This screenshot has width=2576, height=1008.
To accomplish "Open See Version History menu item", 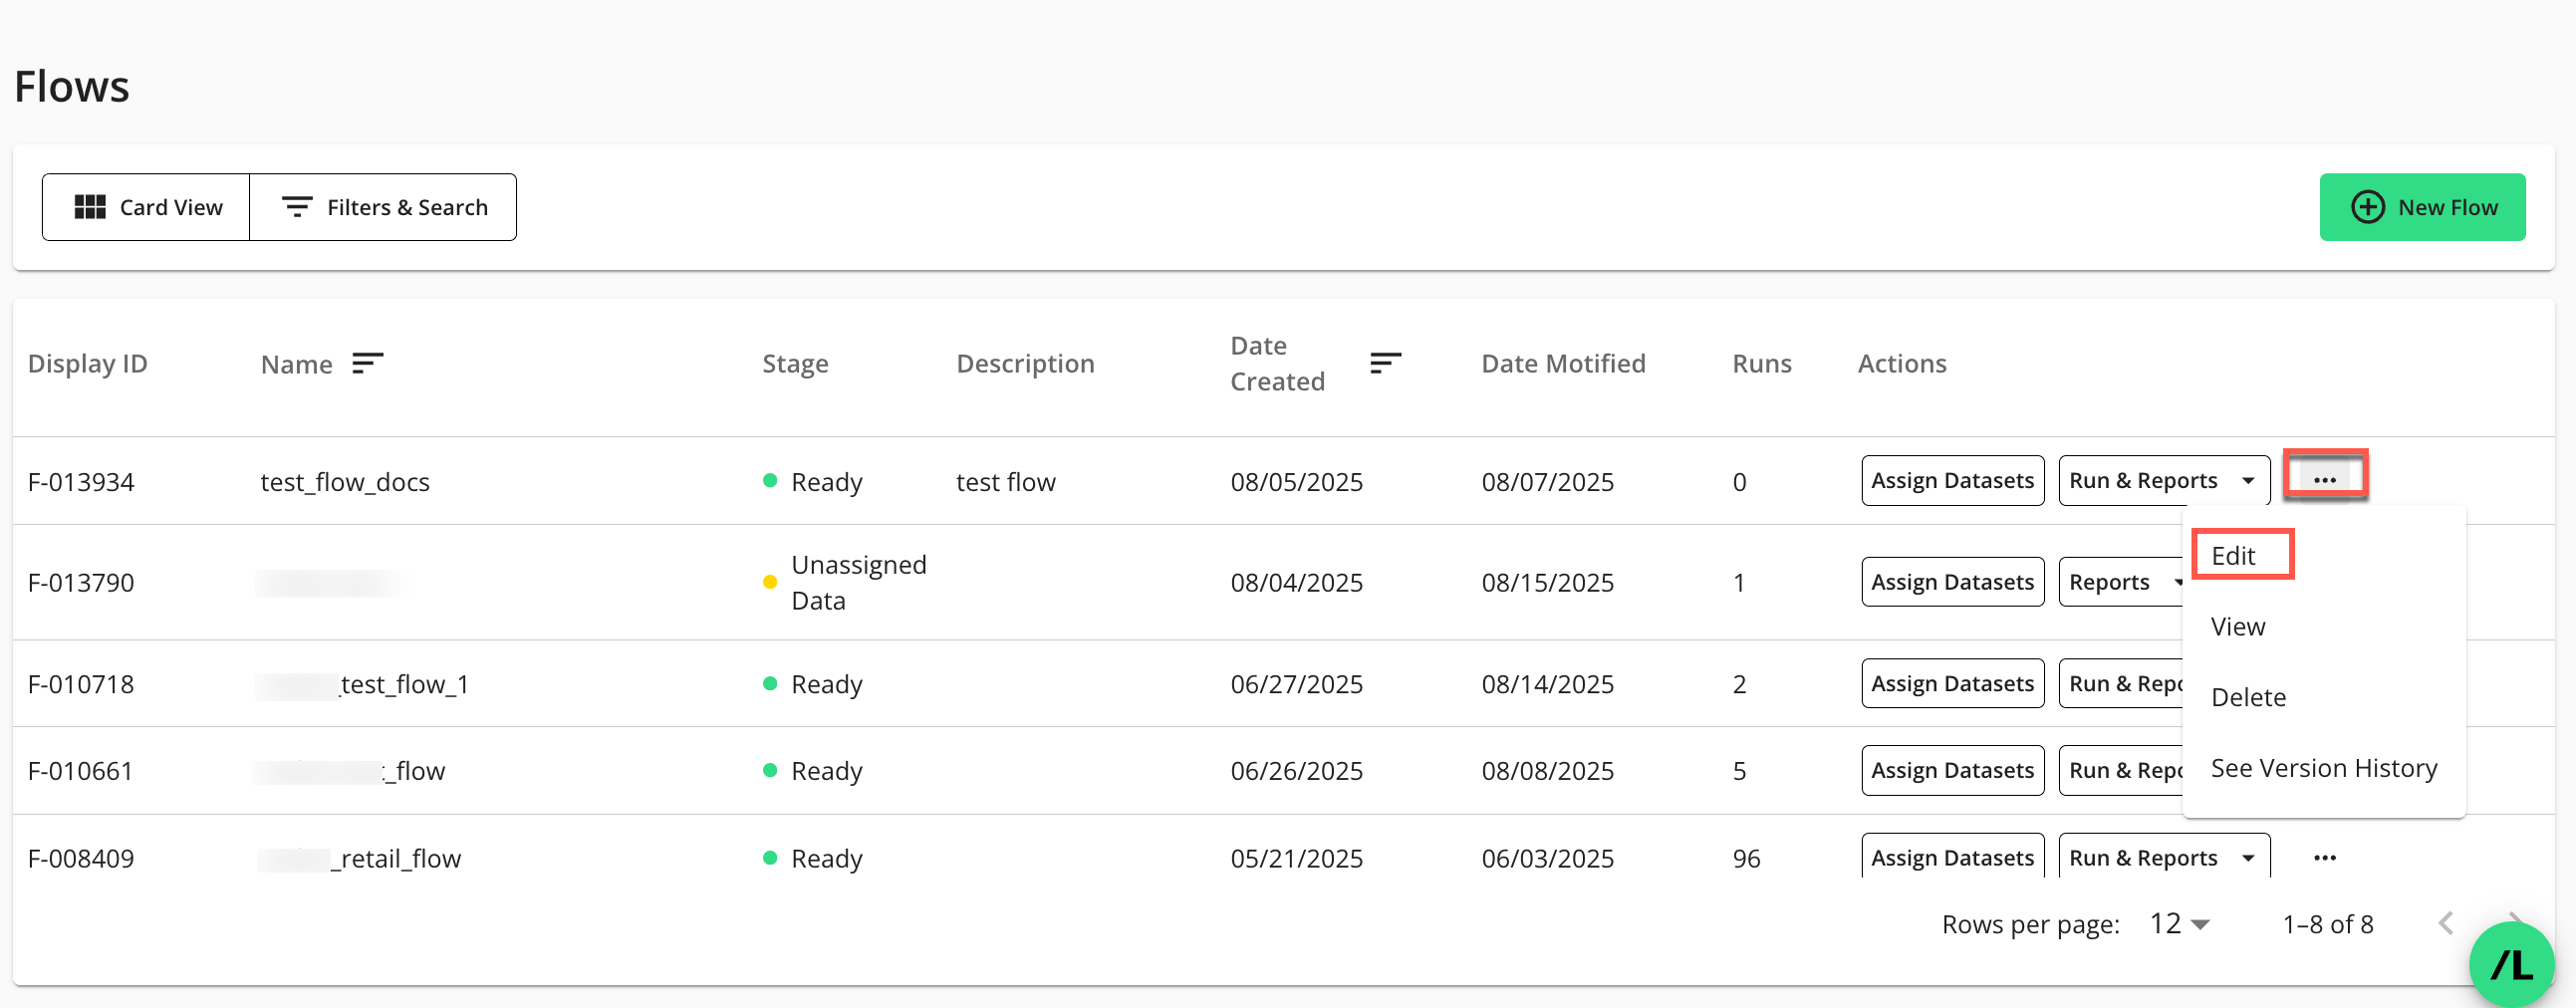I will pyautogui.click(x=2323, y=768).
